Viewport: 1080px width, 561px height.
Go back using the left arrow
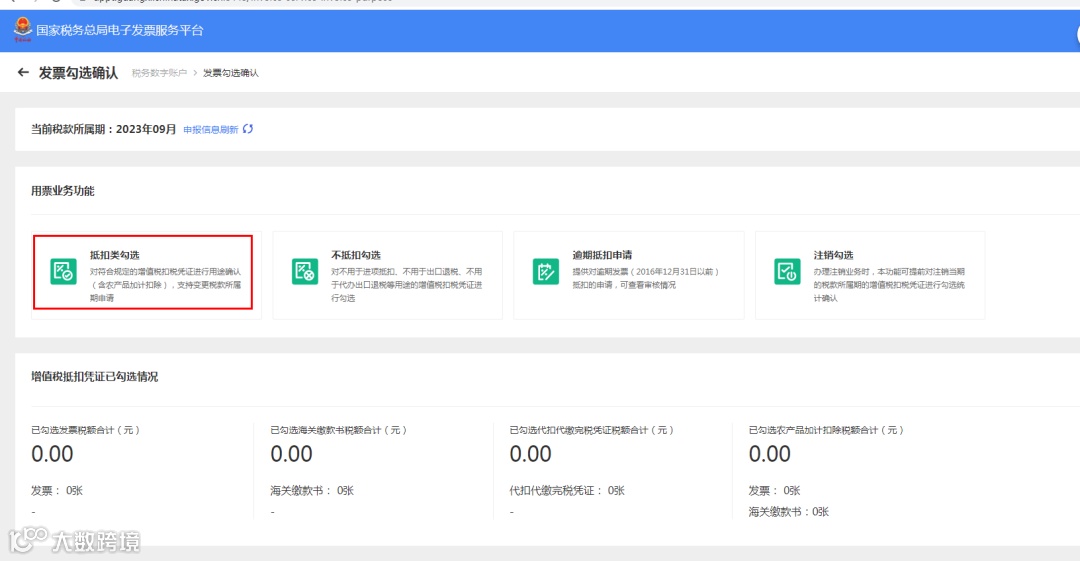tap(23, 72)
